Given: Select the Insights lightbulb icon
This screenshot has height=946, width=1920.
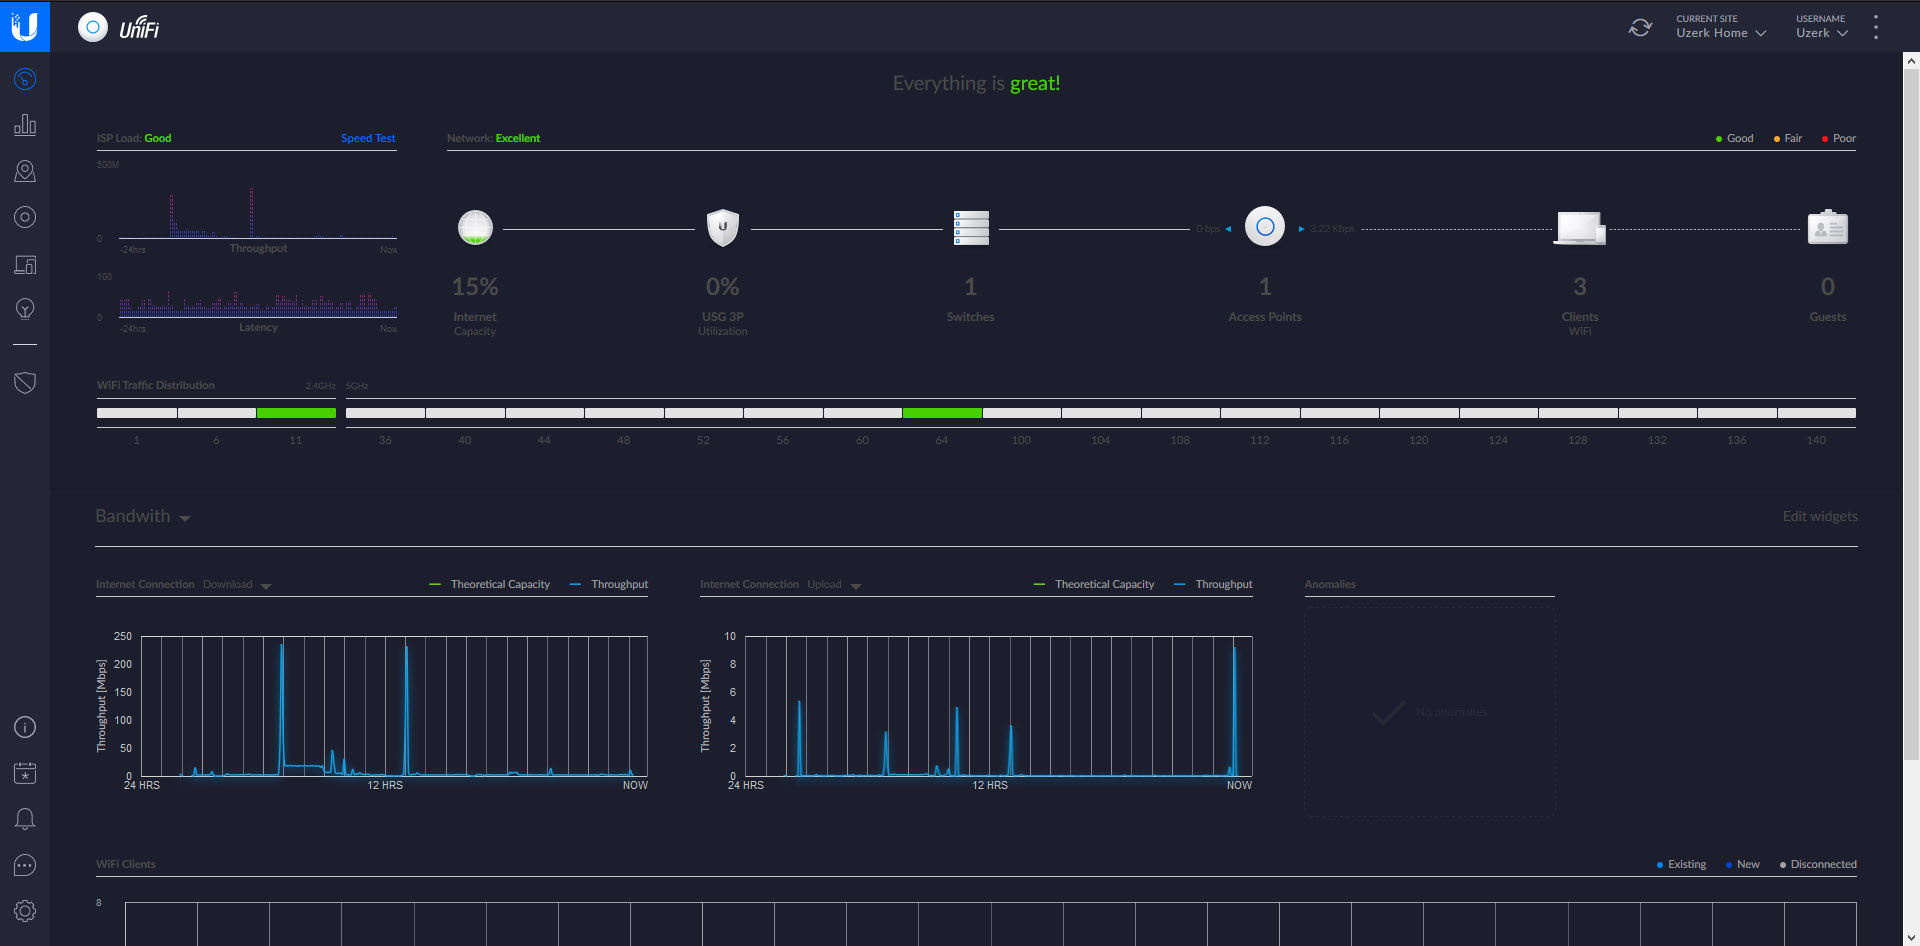Looking at the screenshot, I should coord(25,308).
